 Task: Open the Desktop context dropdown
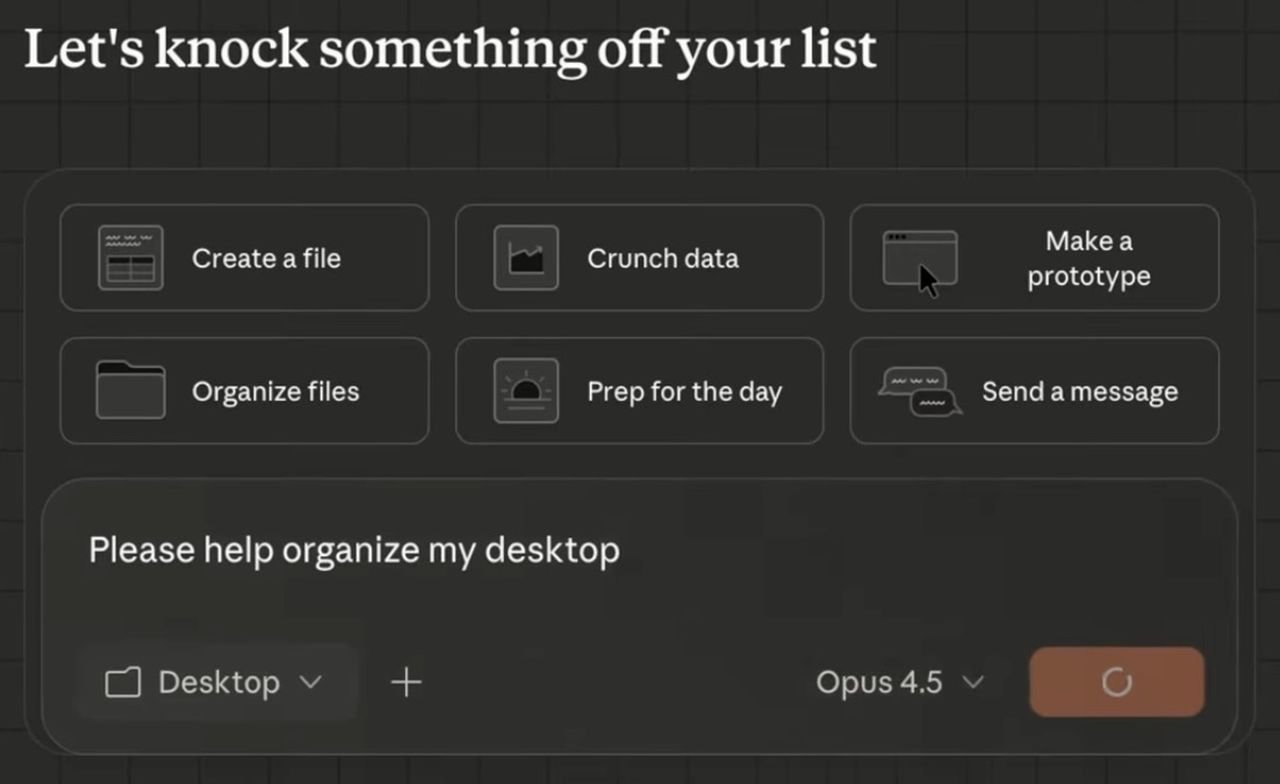[x=216, y=682]
